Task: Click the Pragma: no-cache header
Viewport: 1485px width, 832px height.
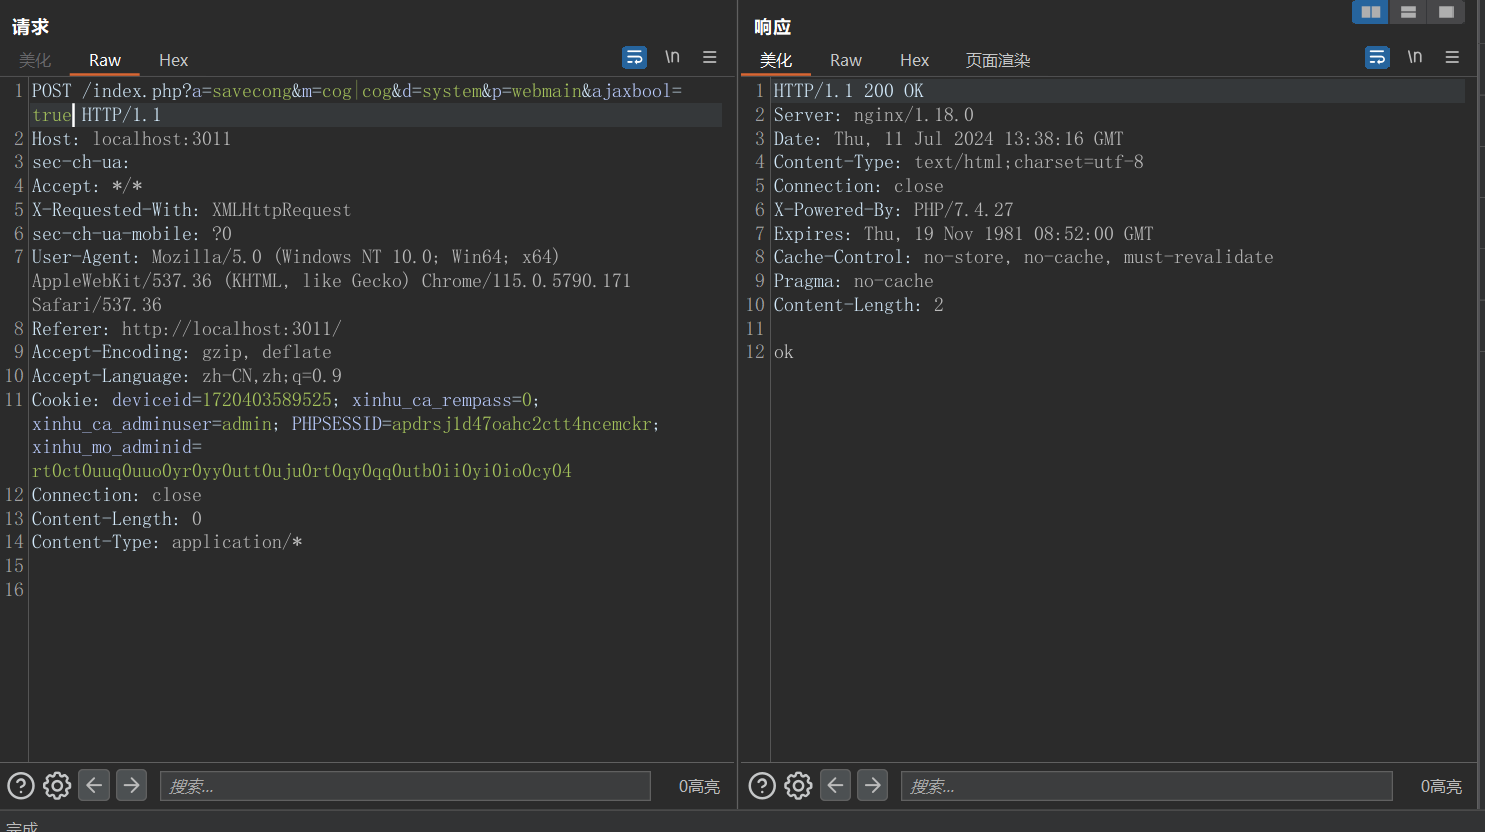Action: coord(853,281)
